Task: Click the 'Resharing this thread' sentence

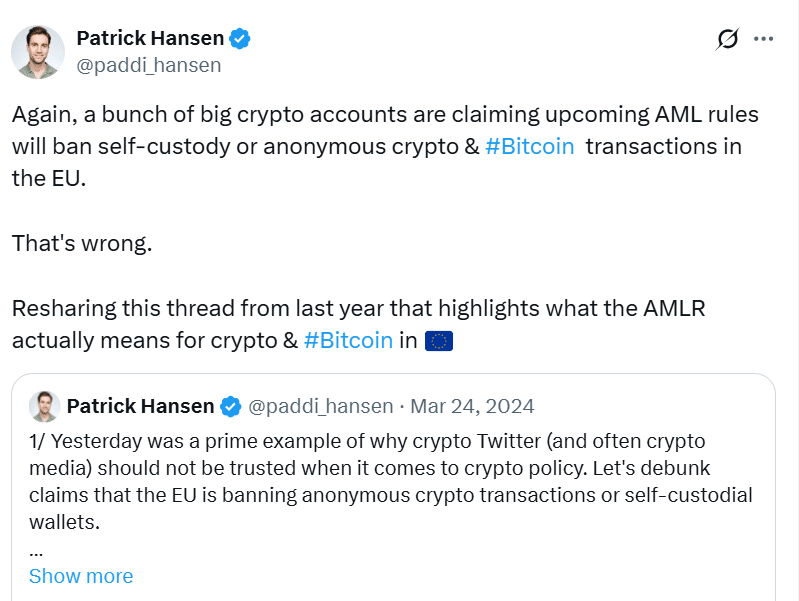Action: pyautogui.click(x=358, y=309)
